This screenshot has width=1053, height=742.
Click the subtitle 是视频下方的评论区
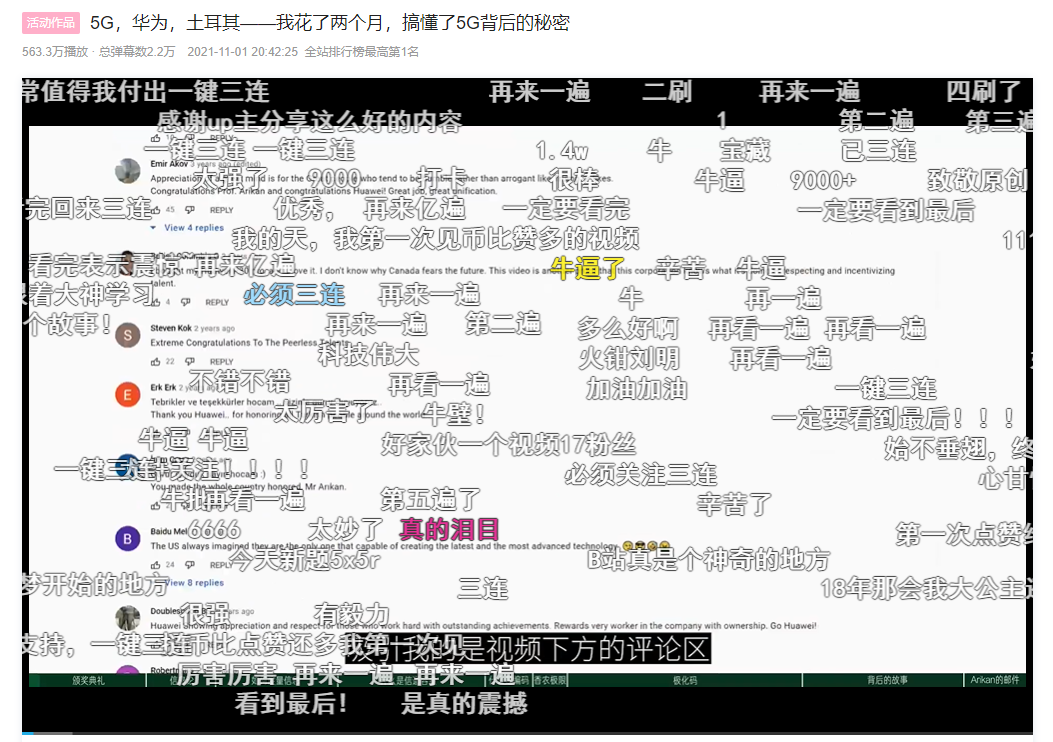(x=582, y=649)
